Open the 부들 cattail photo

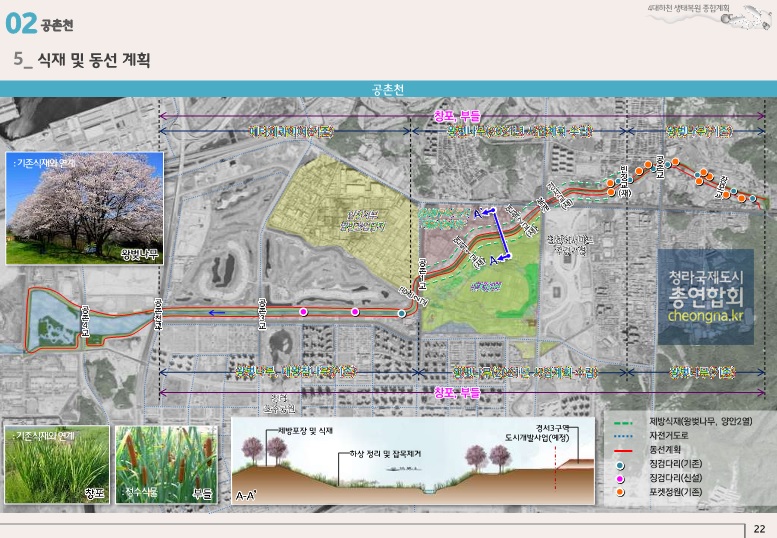[166, 465]
